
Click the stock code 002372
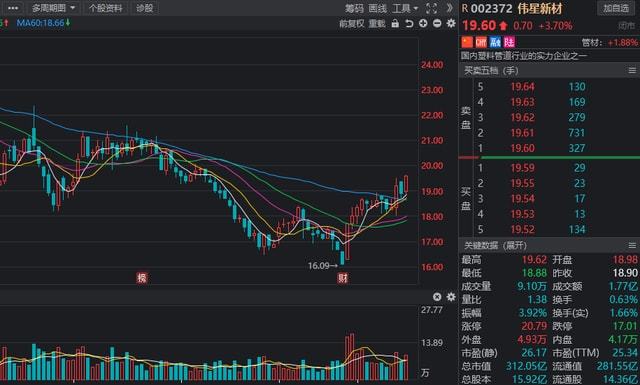click(491, 9)
